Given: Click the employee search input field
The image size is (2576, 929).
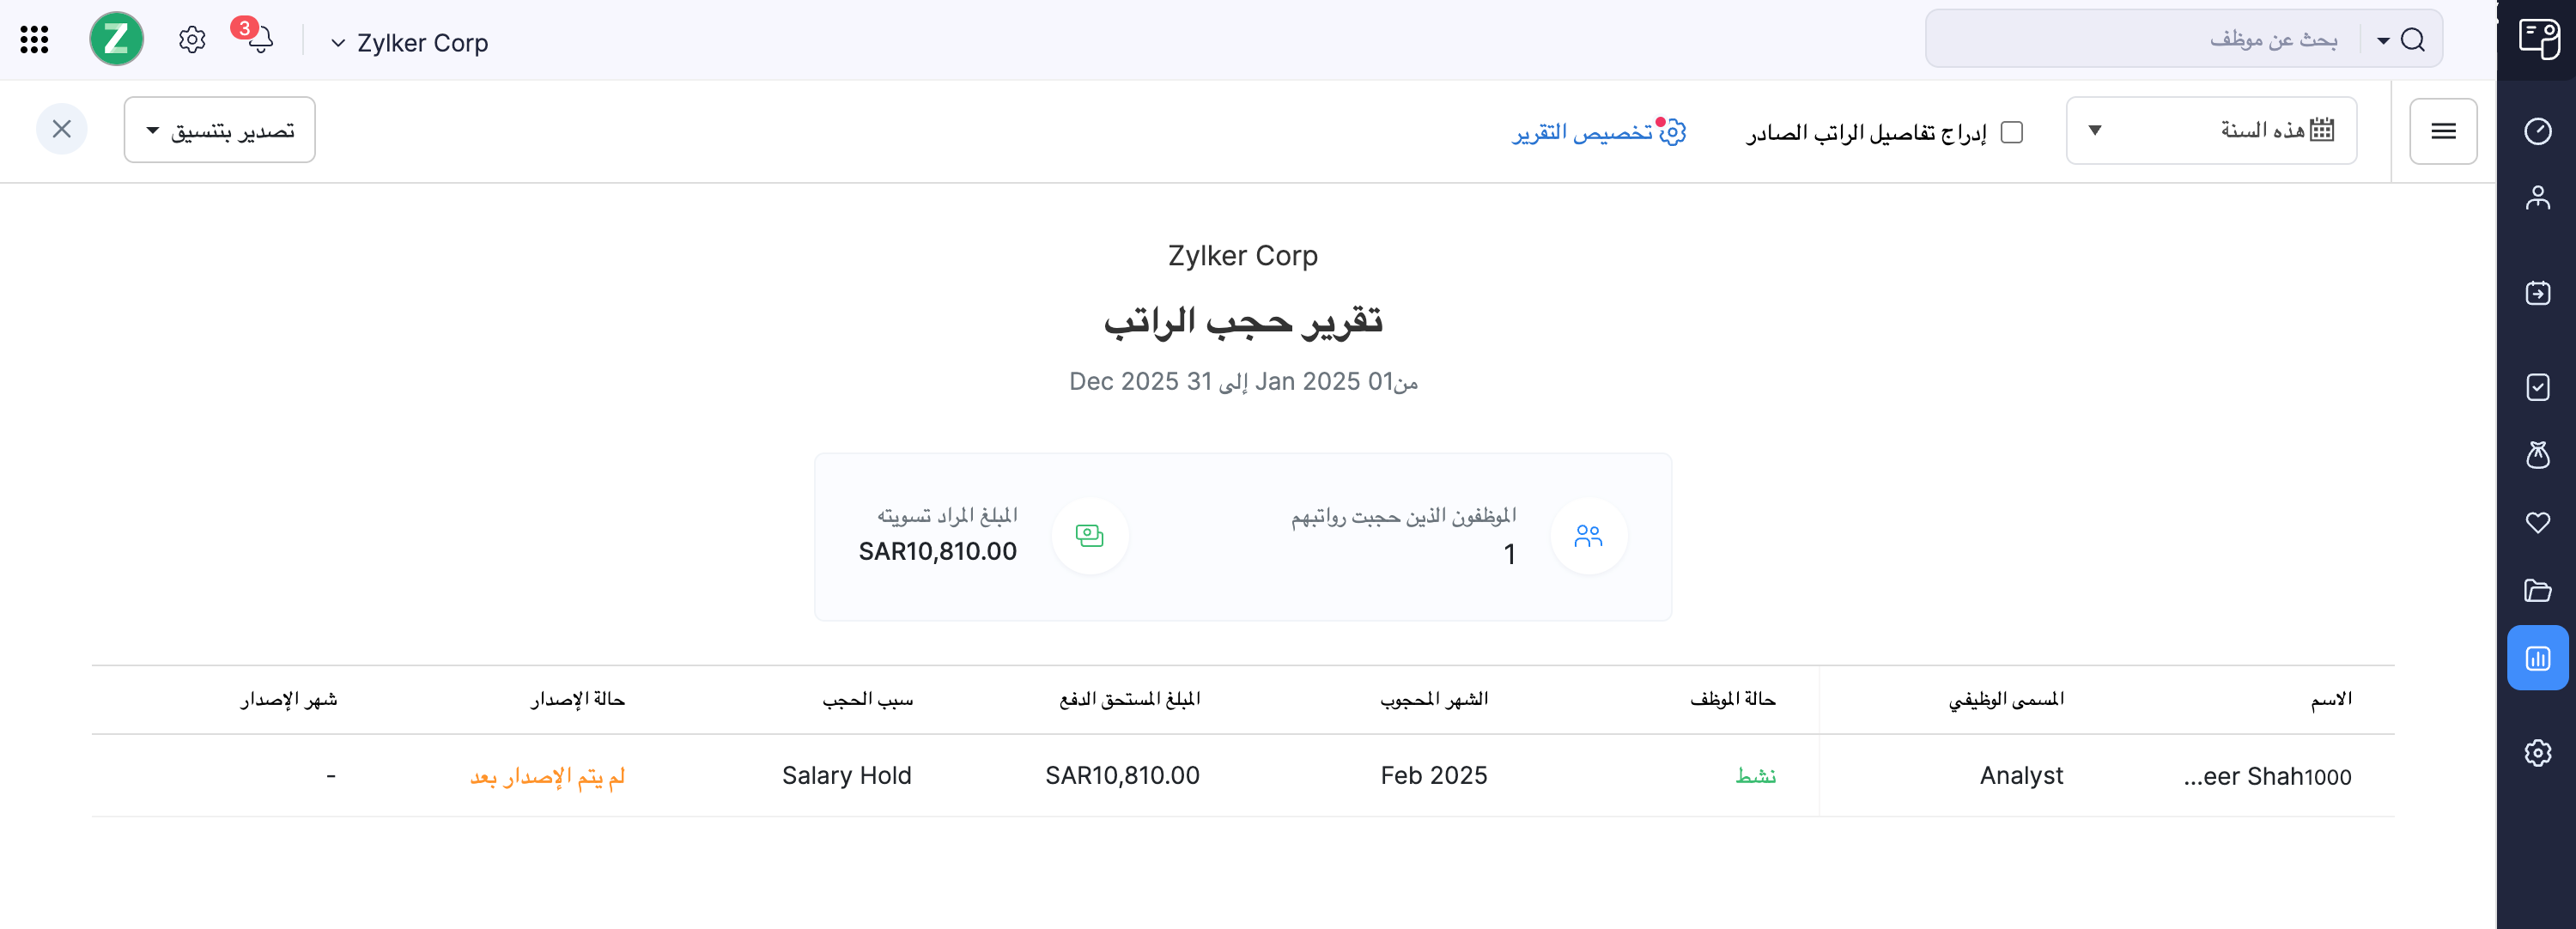Looking at the screenshot, I should (x=2140, y=40).
